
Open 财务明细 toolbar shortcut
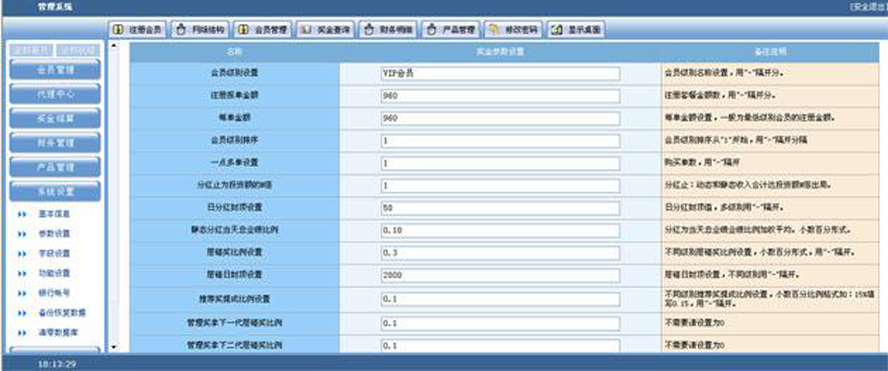(388, 30)
